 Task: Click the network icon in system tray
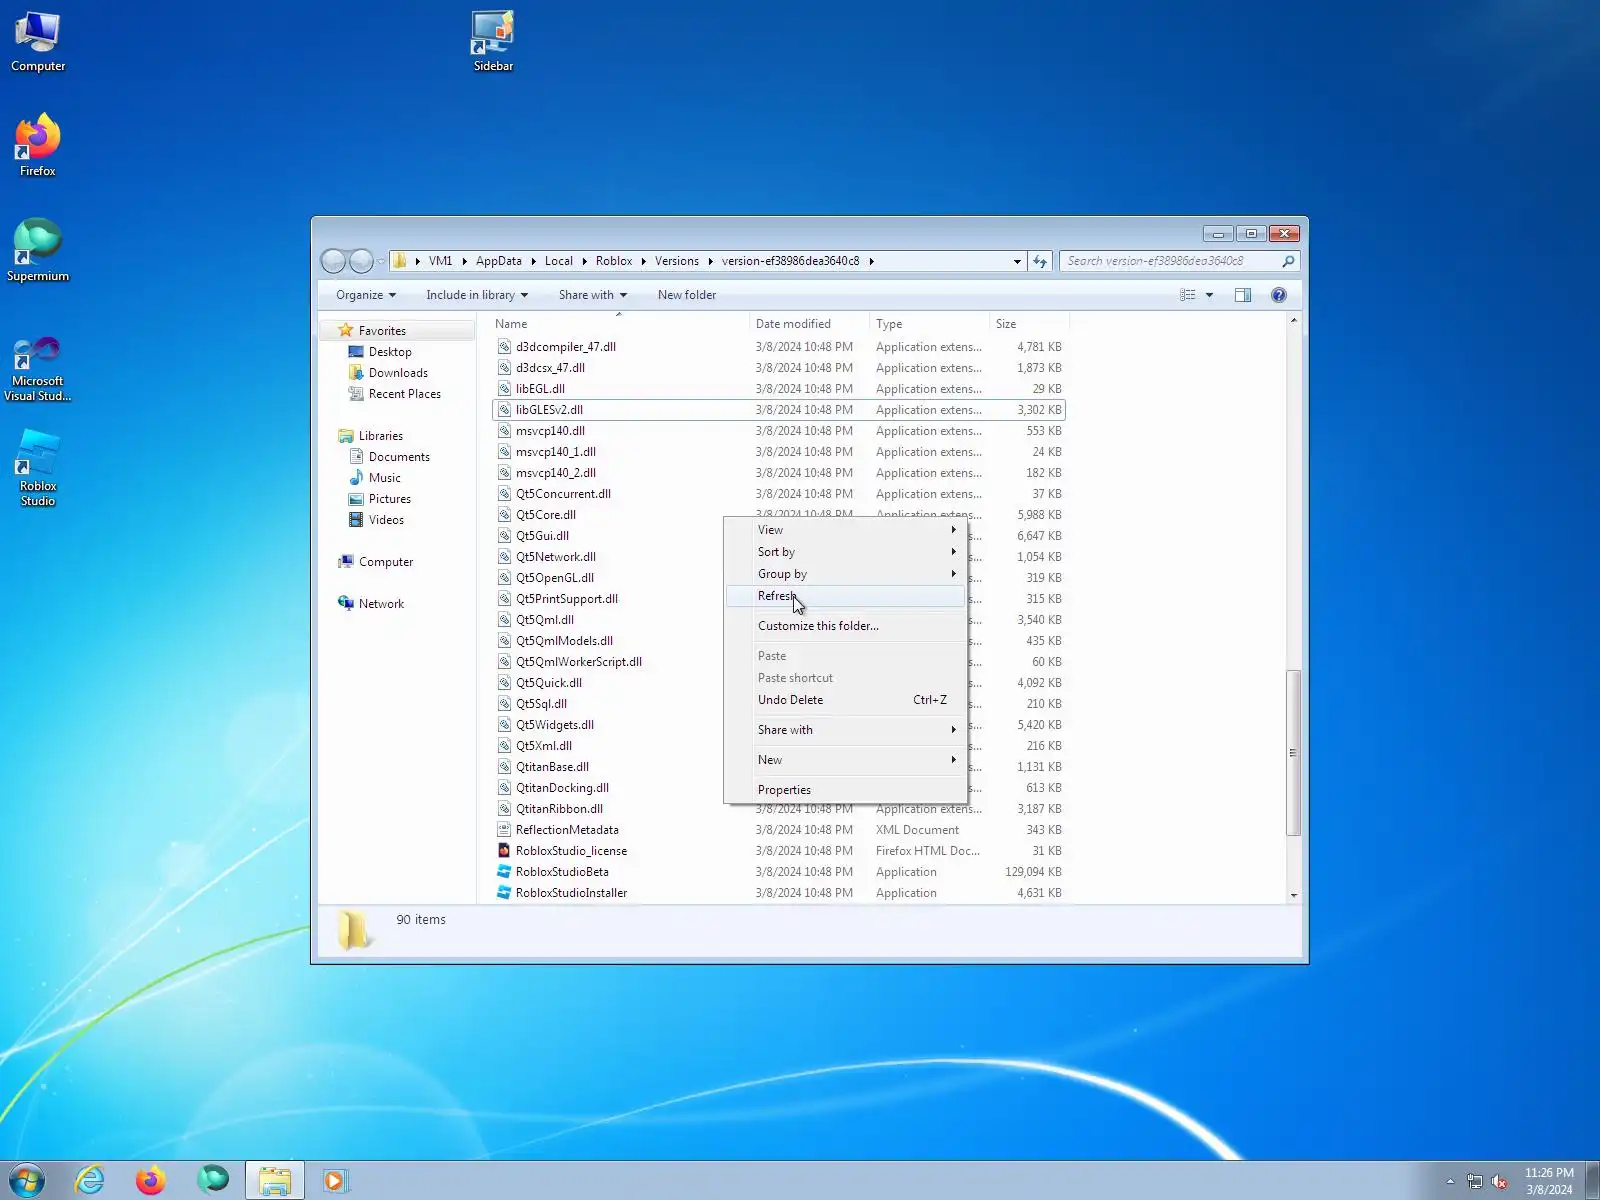(1474, 1182)
